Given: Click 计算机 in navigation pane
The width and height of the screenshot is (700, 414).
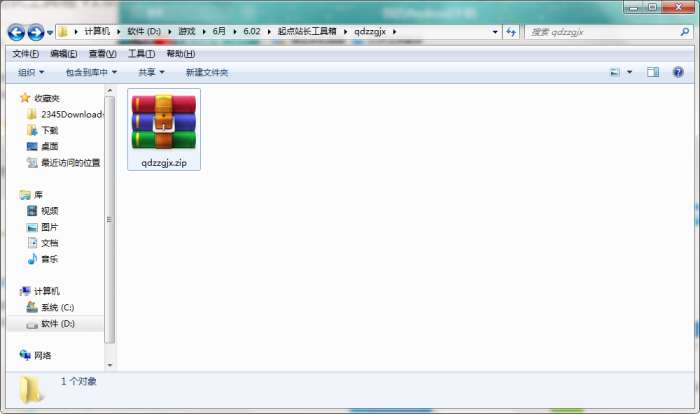Looking at the screenshot, I should (x=46, y=291).
